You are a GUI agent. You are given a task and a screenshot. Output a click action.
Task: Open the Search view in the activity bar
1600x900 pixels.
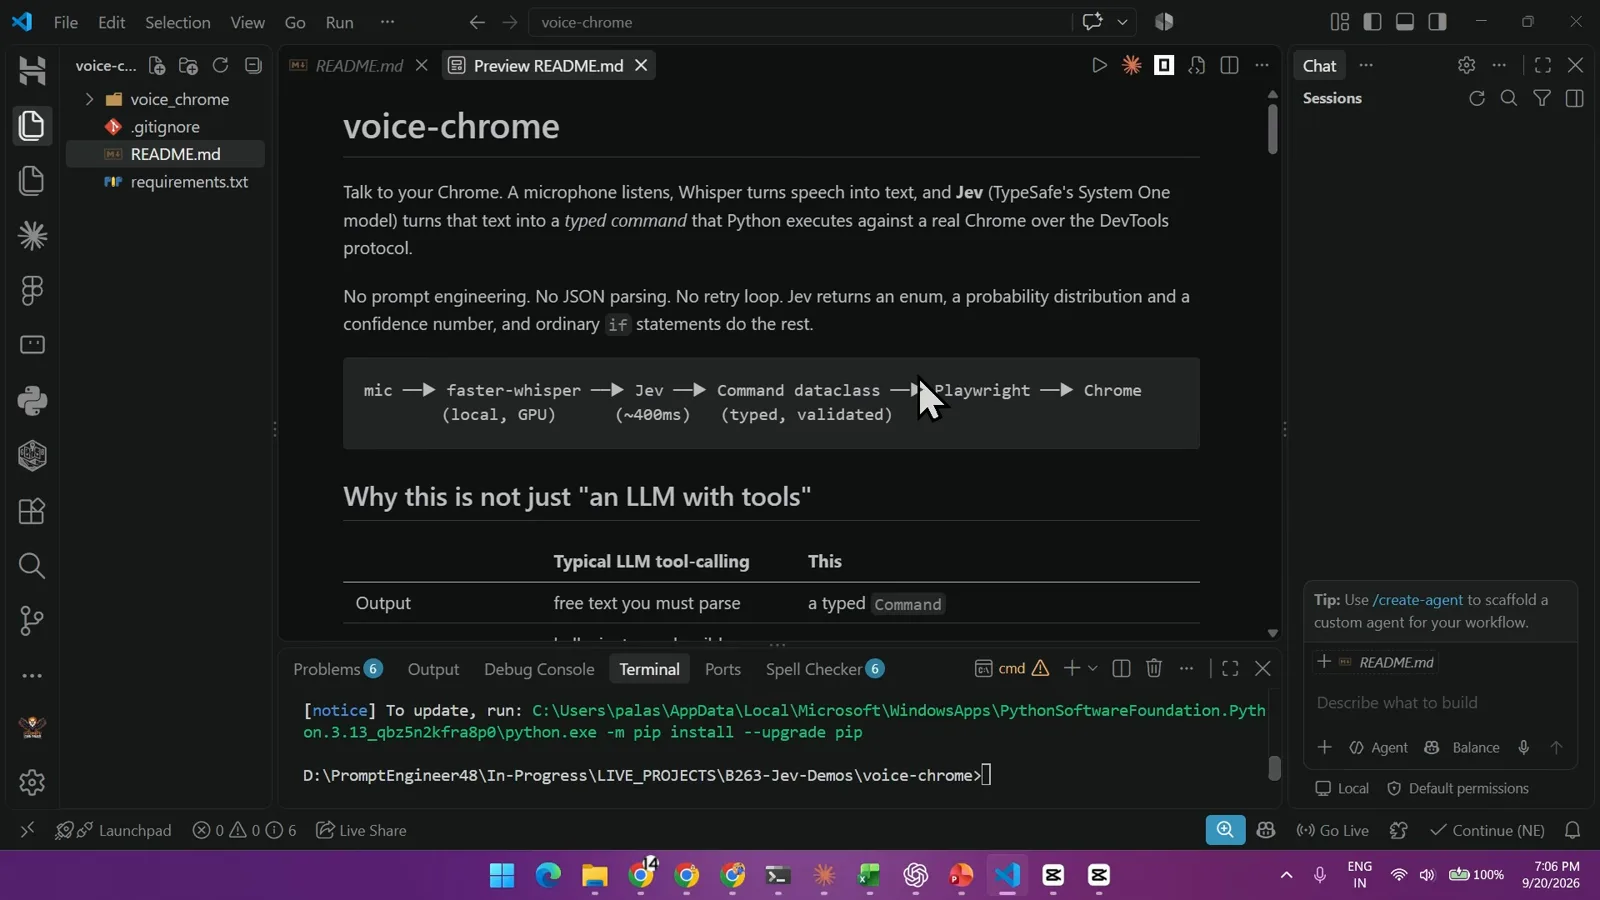(32, 566)
